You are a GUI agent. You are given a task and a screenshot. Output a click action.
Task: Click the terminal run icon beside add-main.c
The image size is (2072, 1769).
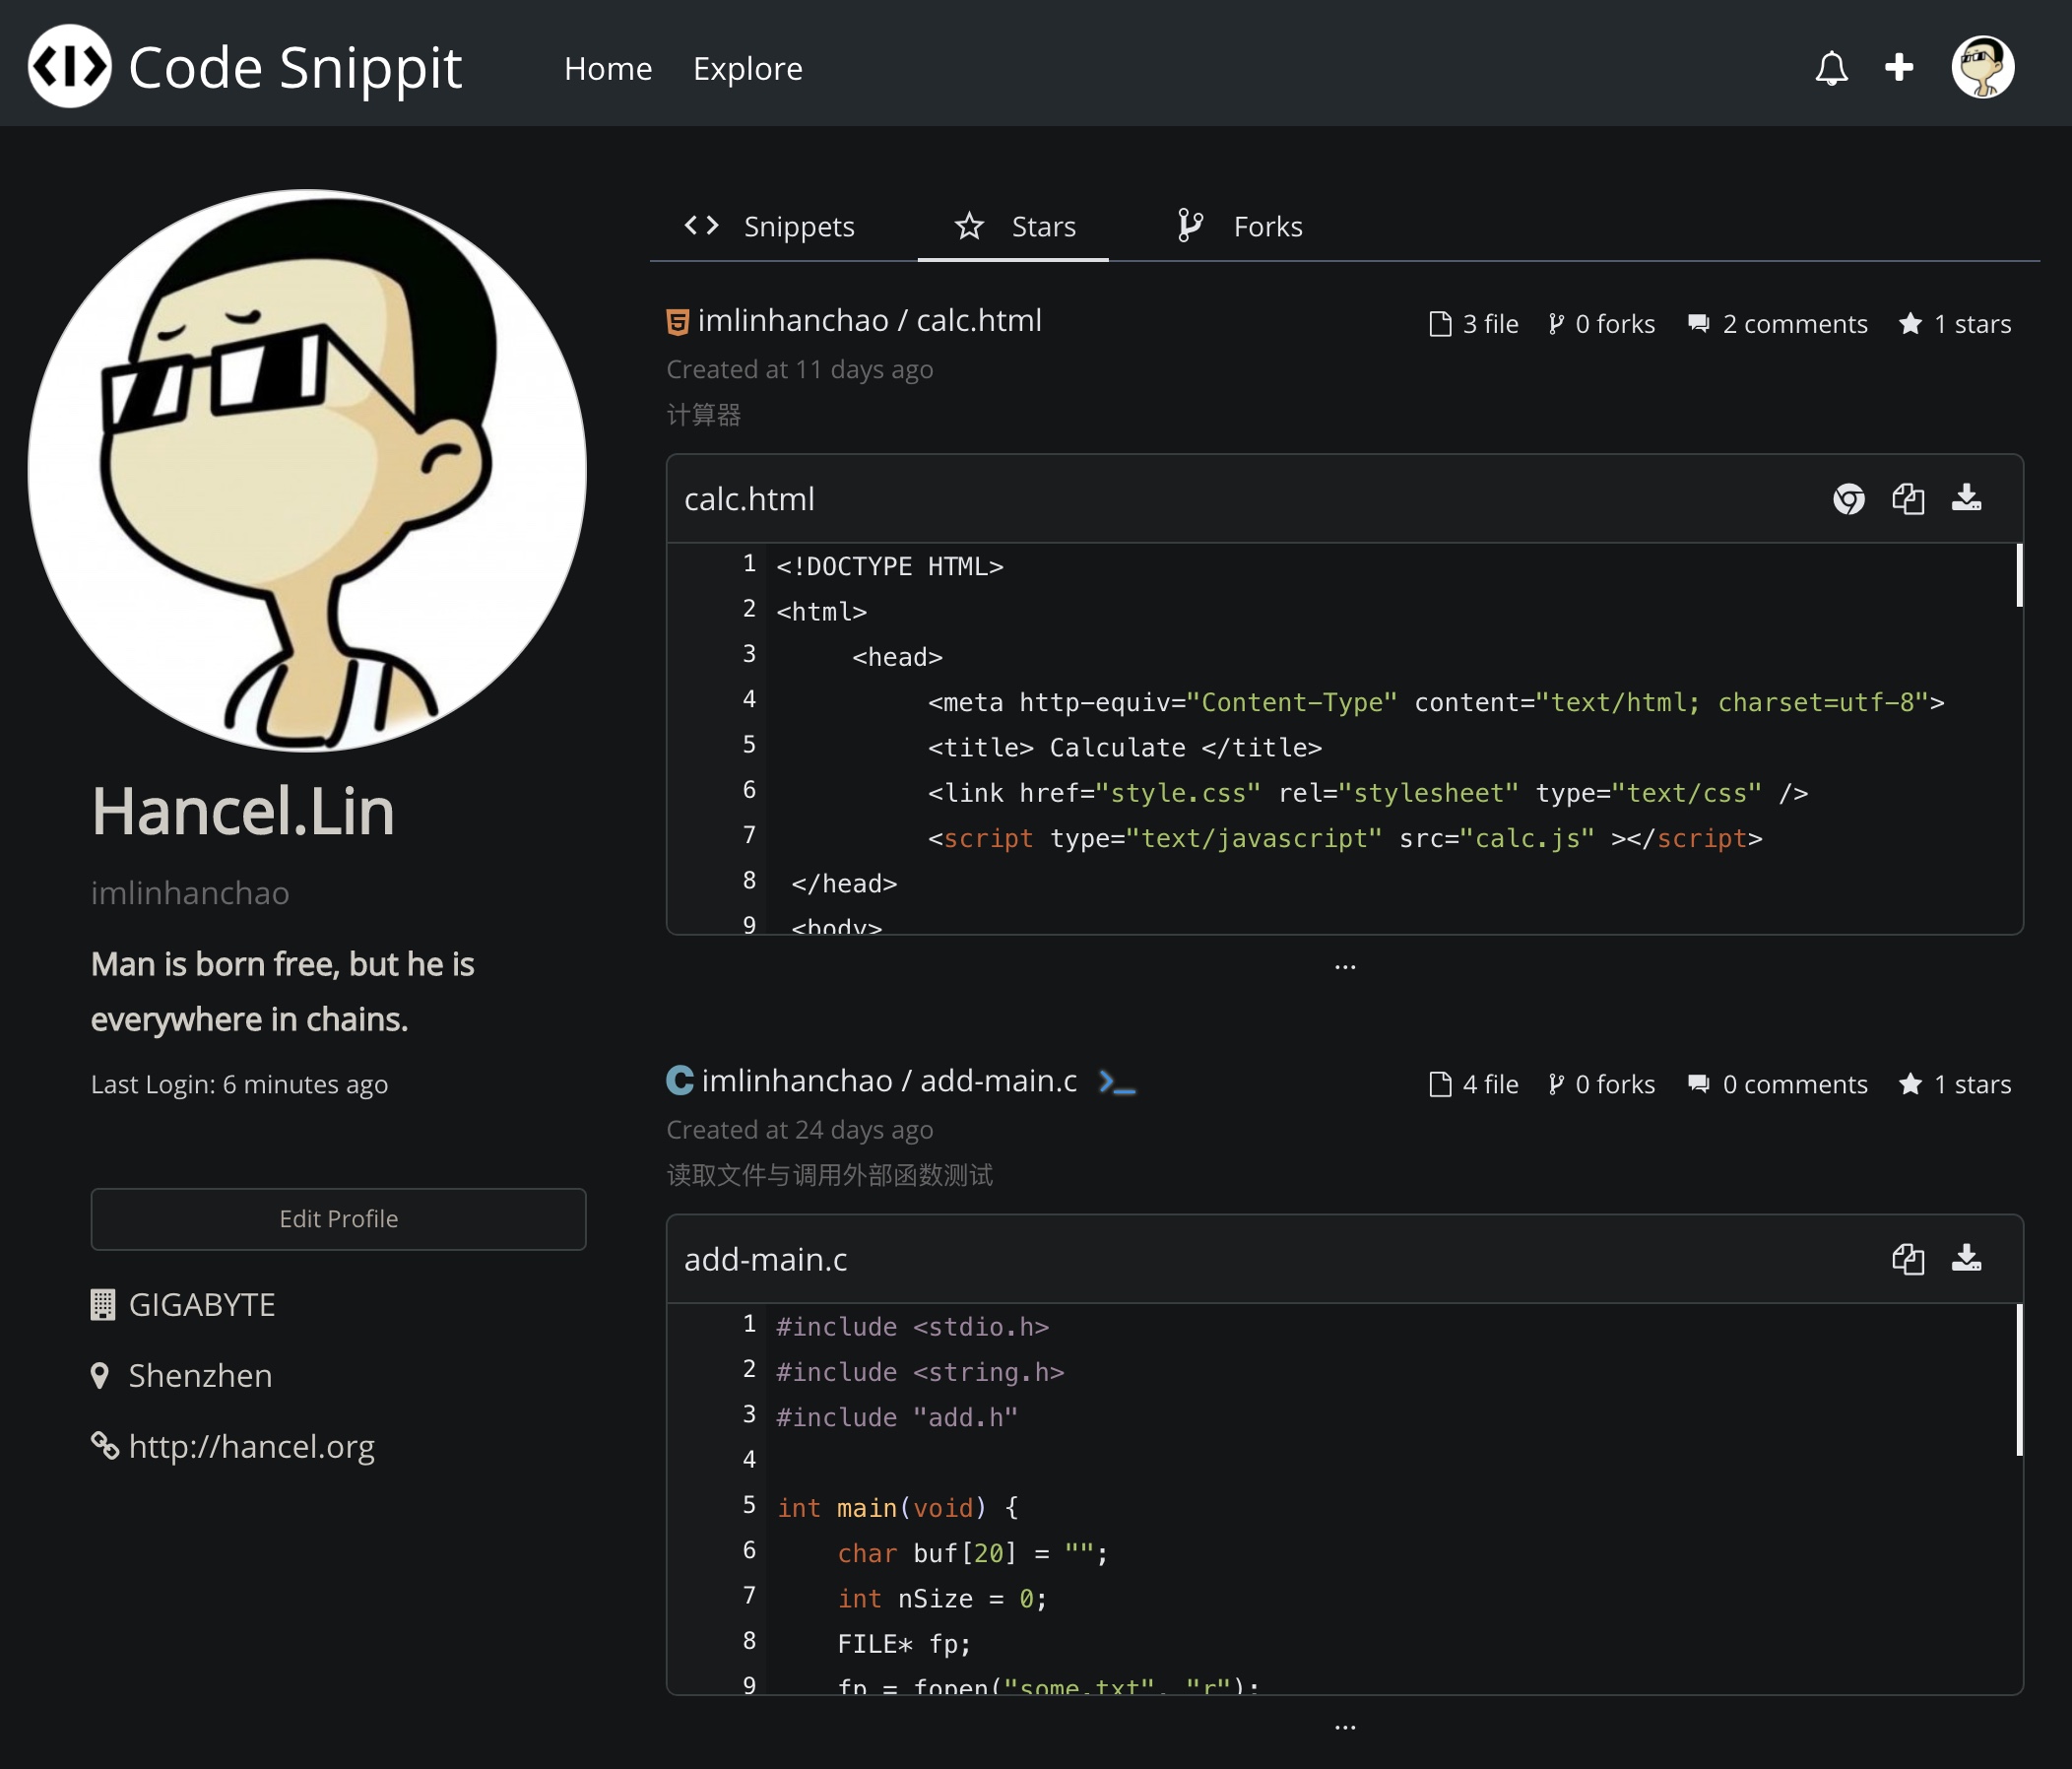tap(1116, 1082)
